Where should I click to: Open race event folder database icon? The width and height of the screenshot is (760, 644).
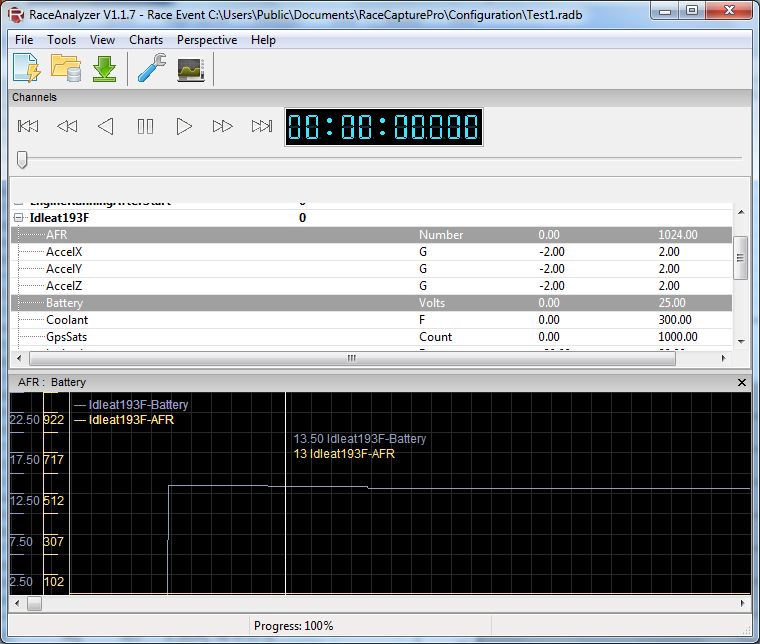point(66,68)
